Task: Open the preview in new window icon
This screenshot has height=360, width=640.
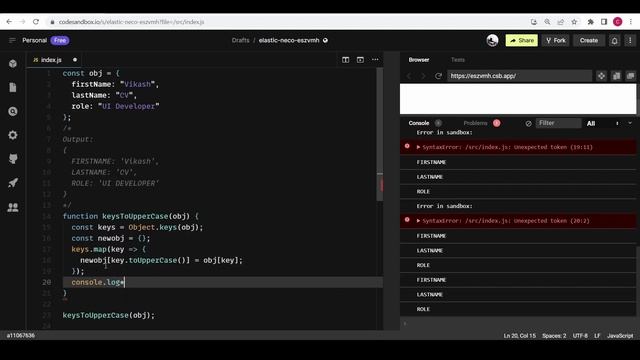Action: point(631,76)
